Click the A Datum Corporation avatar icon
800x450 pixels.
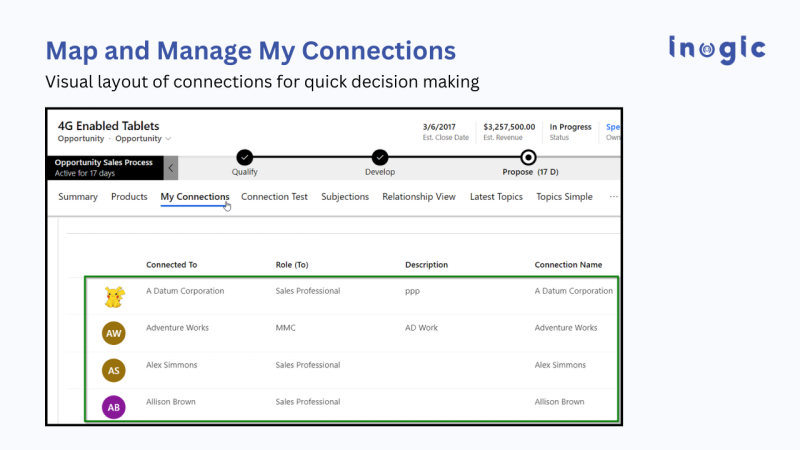(x=114, y=296)
